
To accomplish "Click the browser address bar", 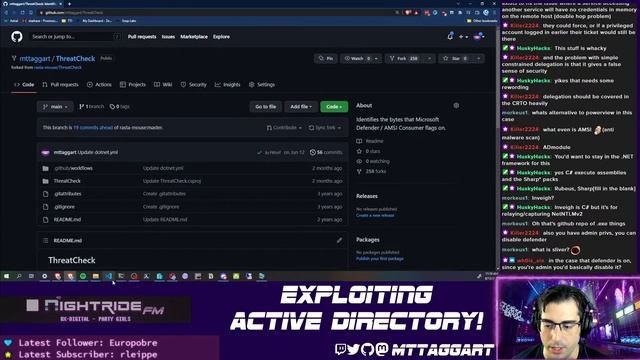I will point(220,13).
